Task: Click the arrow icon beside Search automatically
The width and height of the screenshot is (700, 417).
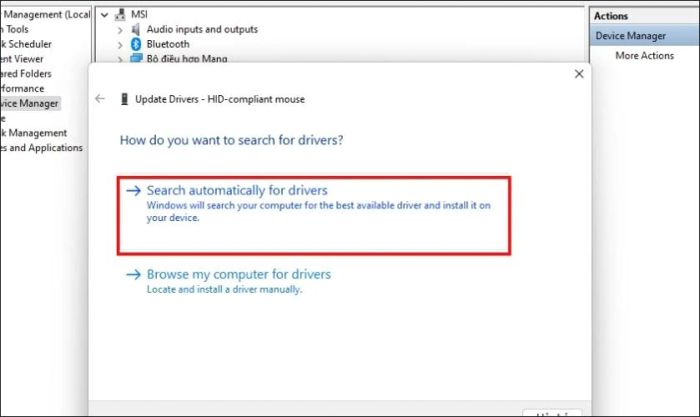Action: tap(133, 191)
